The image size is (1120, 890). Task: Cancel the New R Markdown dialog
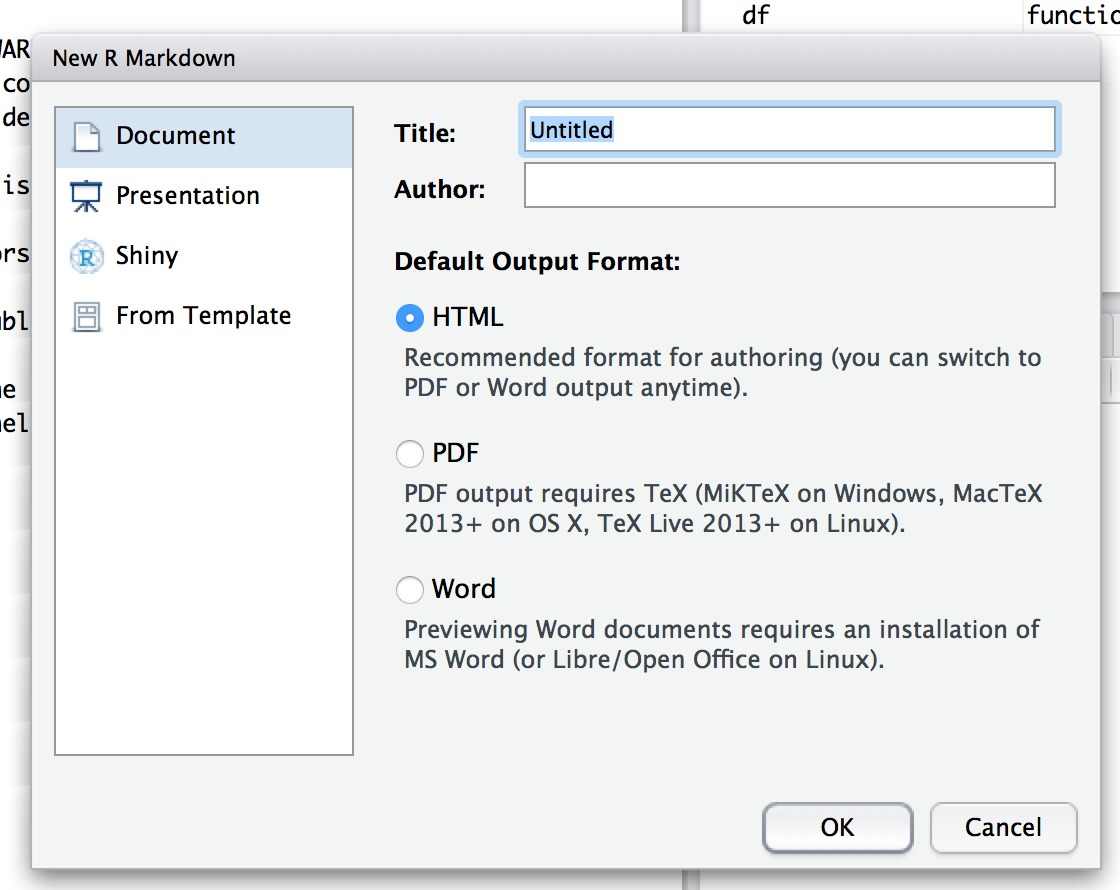1003,827
